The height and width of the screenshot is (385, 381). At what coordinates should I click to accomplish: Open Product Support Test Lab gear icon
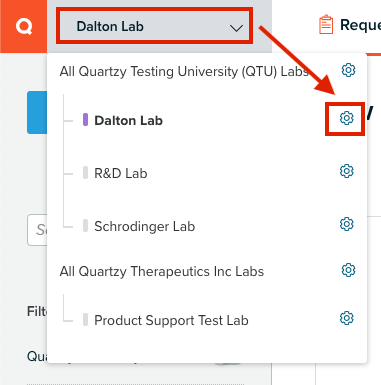(x=346, y=318)
